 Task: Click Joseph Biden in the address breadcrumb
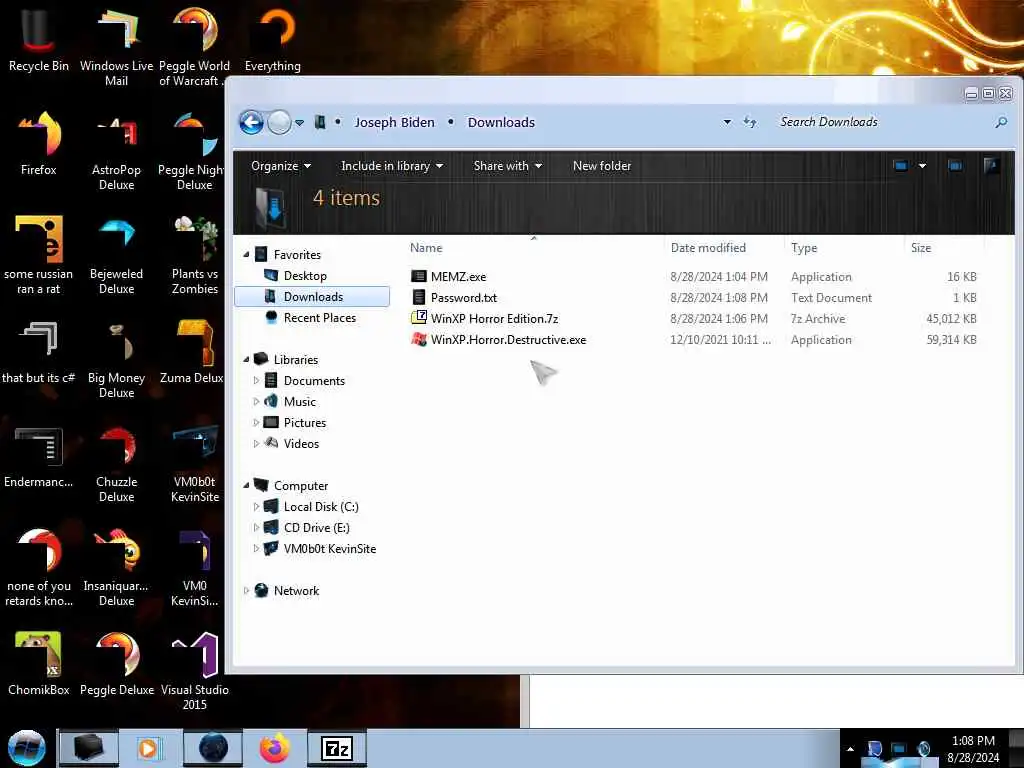tap(394, 122)
